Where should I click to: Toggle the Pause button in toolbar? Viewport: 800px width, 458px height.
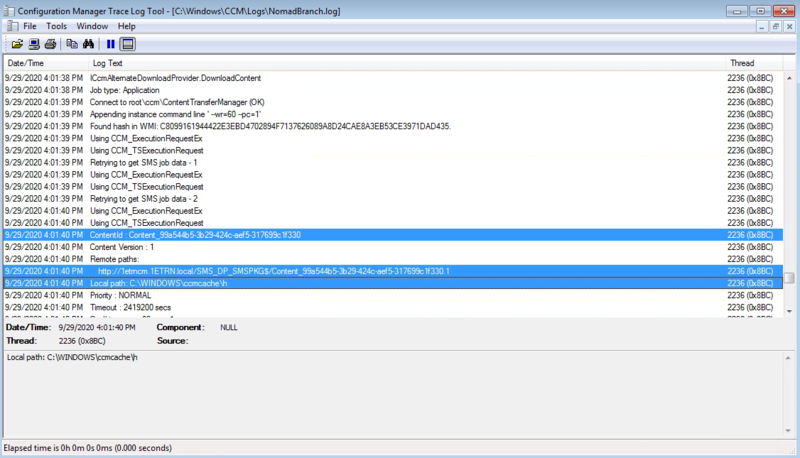point(110,44)
